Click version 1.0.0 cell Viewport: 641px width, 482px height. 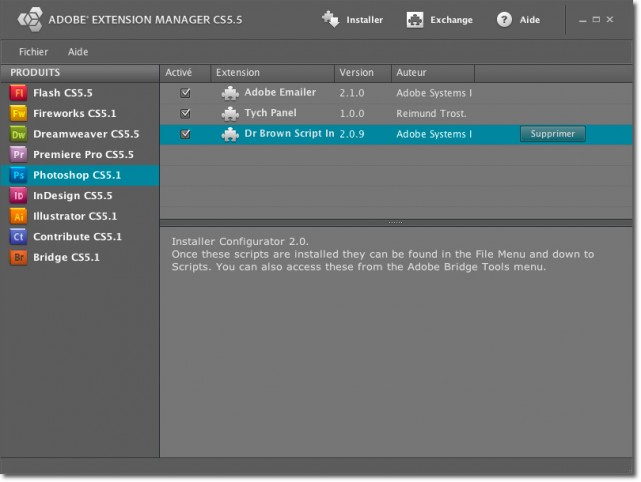pos(352,114)
